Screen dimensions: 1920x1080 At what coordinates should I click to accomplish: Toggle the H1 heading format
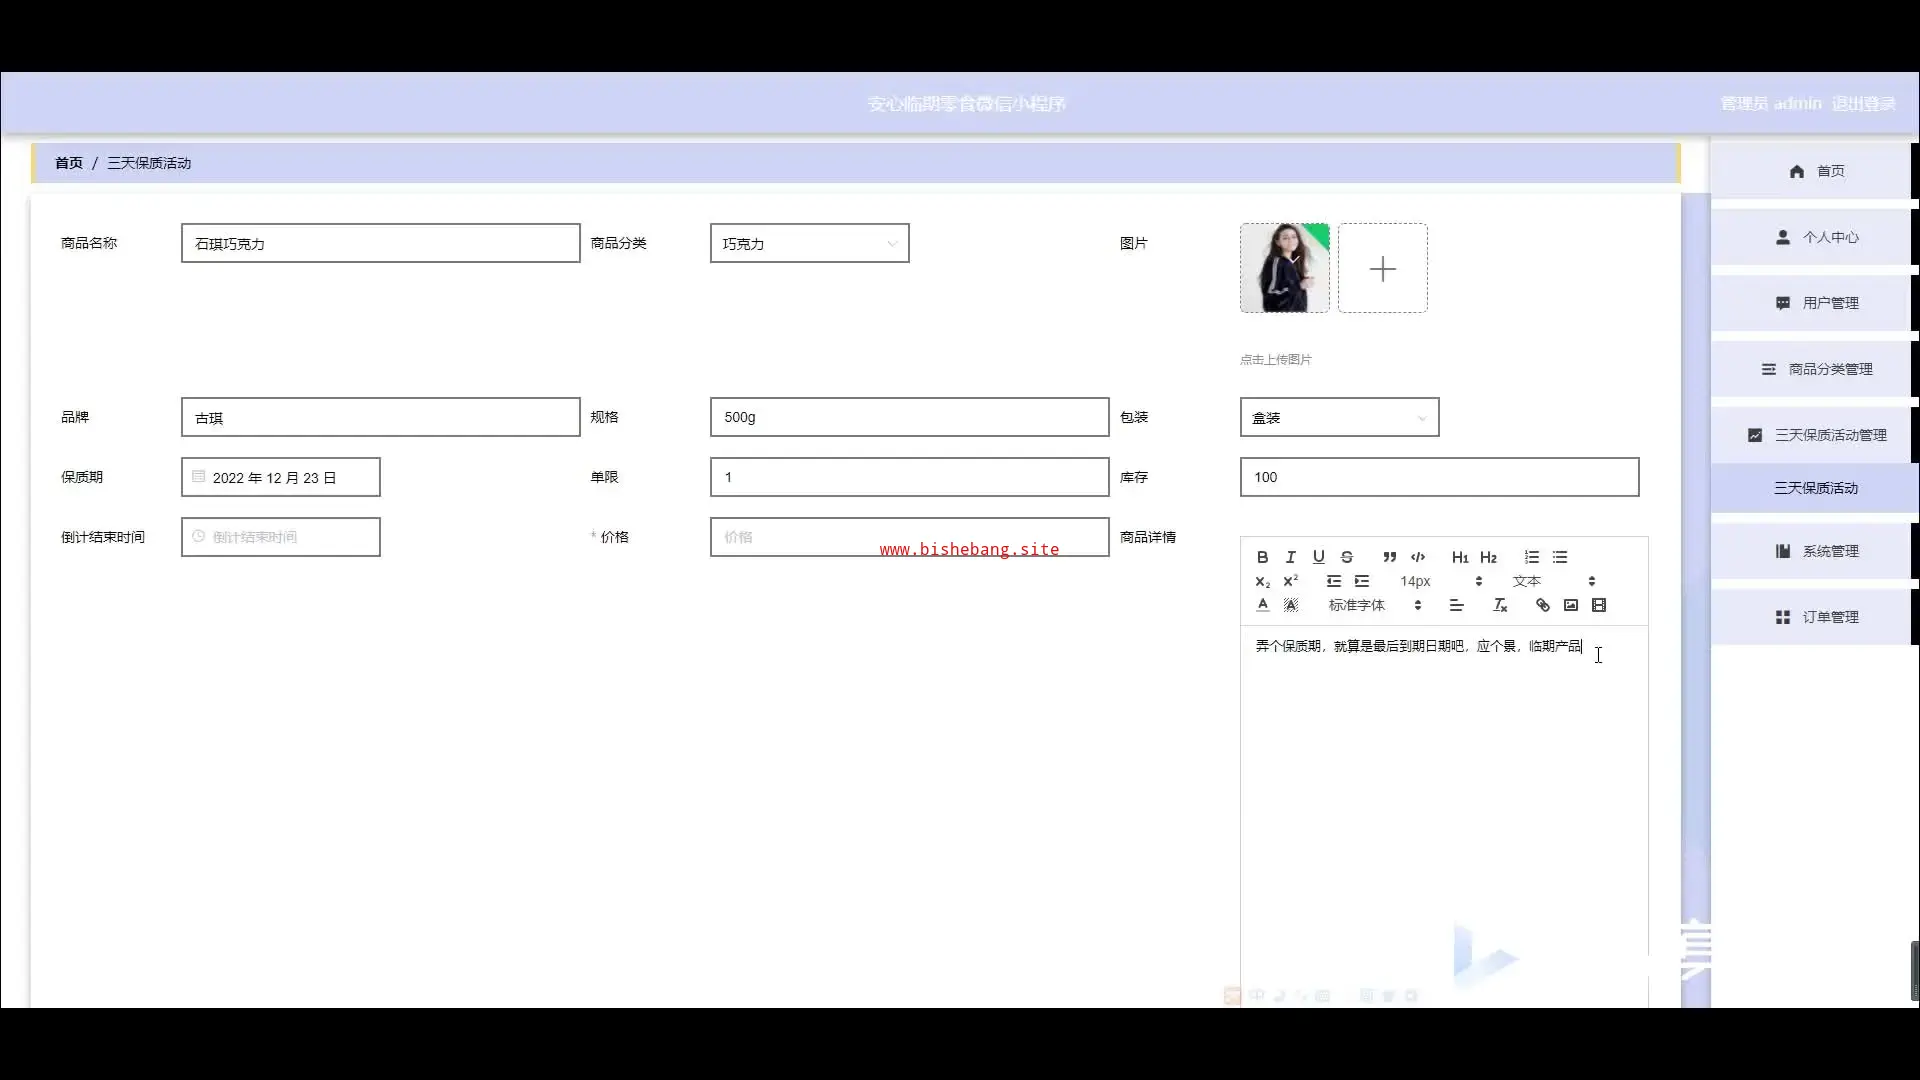pos(1460,557)
